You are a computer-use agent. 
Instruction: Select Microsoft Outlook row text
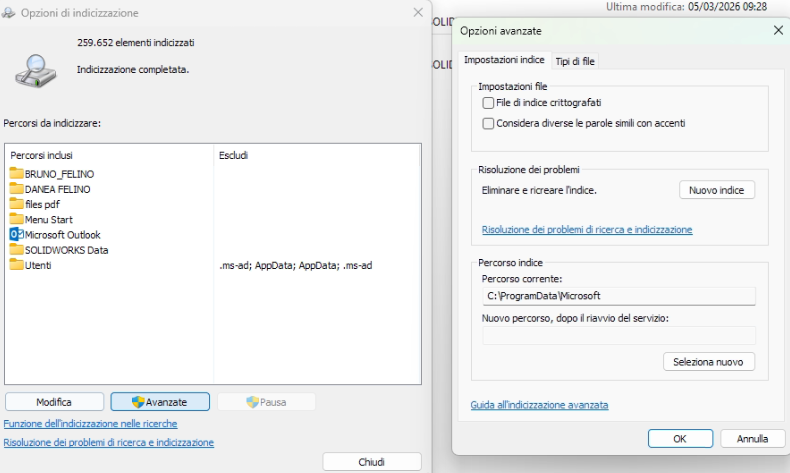coord(62,235)
